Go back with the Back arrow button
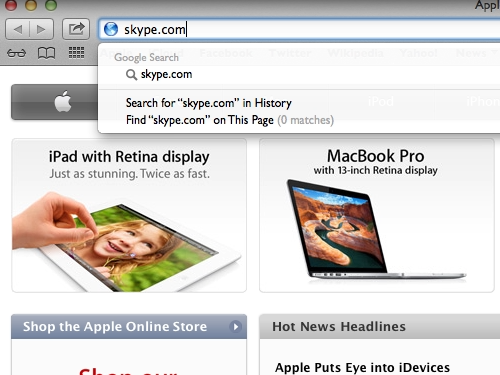 point(18,29)
